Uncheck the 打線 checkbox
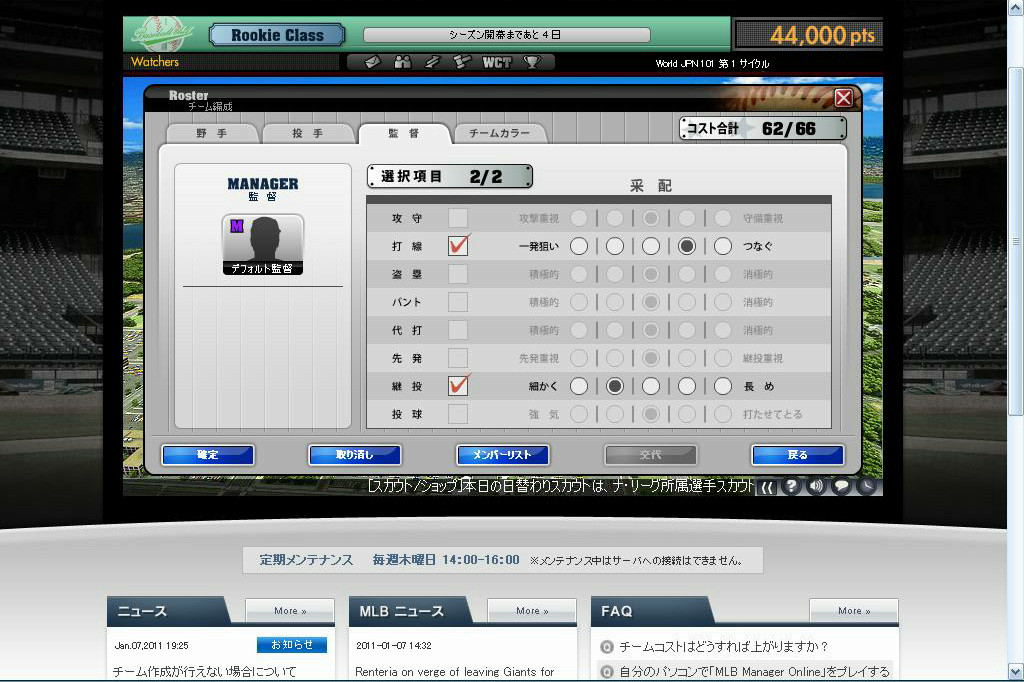The height and width of the screenshot is (682, 1024). coord(458,245)
